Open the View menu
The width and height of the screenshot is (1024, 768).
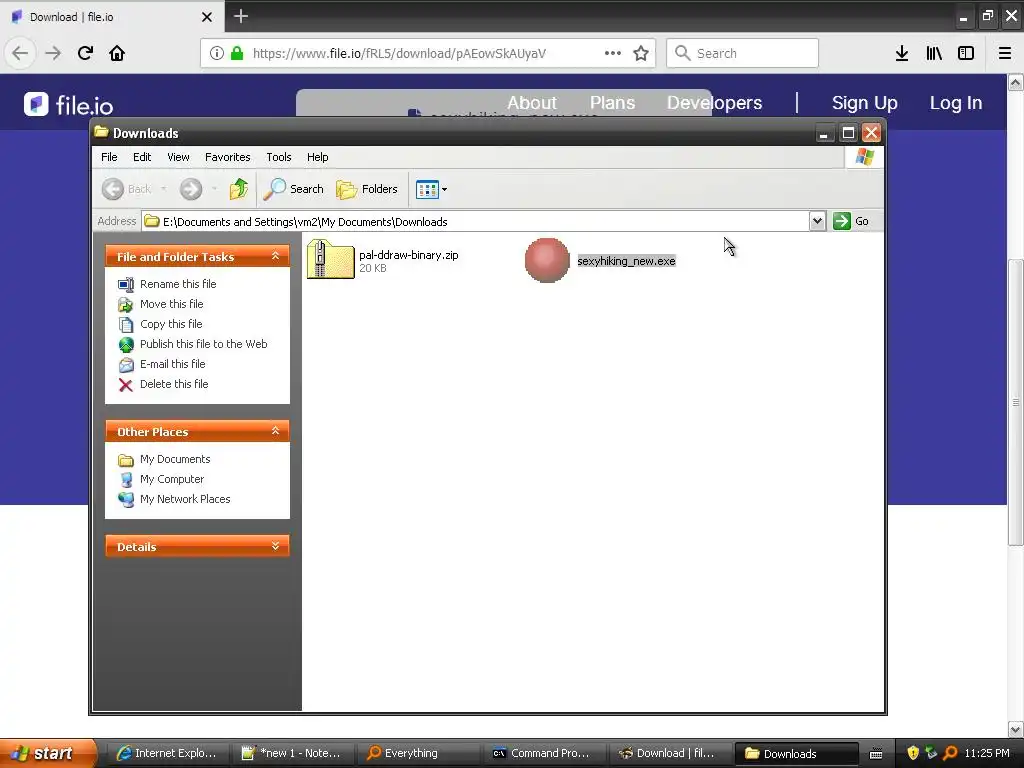178,157
